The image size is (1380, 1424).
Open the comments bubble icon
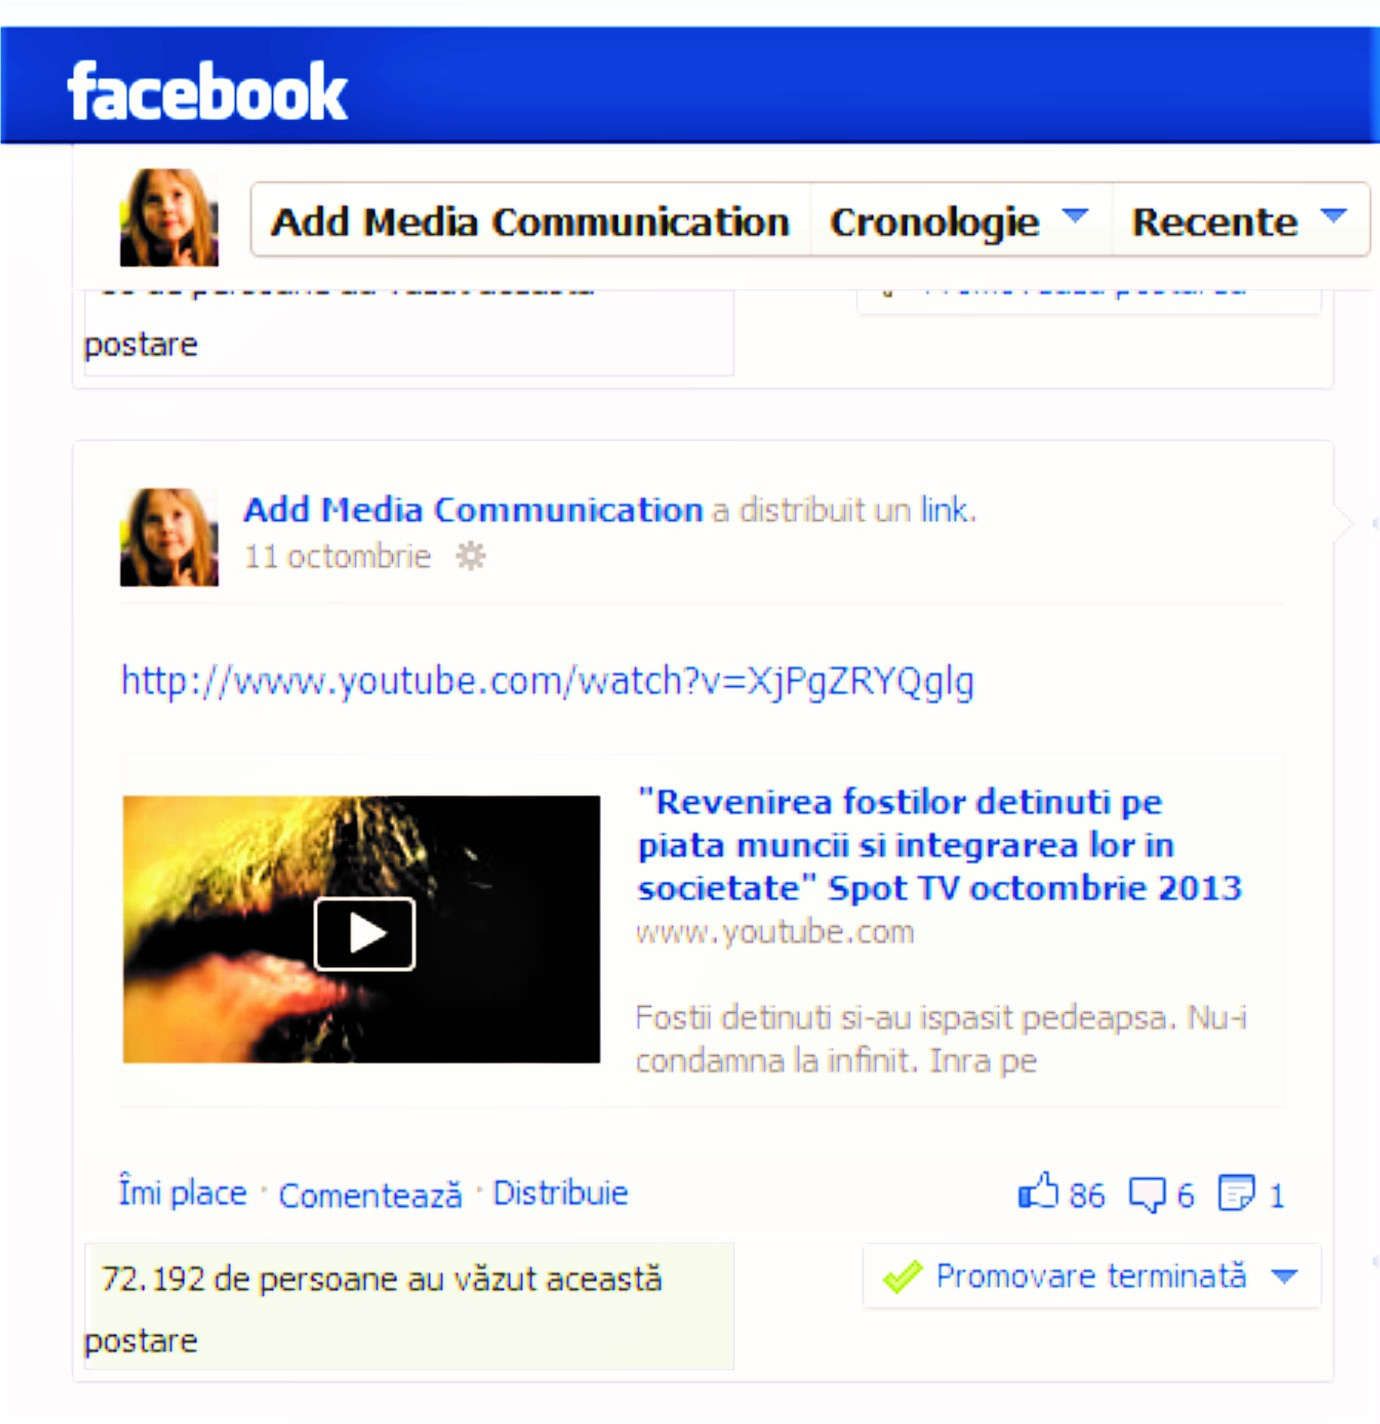tap(1147, 1194)
